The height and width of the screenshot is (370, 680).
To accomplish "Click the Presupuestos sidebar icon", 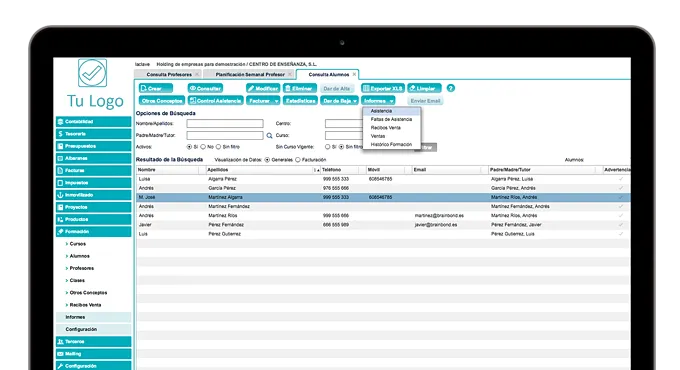I will click(x=60, y=146).
